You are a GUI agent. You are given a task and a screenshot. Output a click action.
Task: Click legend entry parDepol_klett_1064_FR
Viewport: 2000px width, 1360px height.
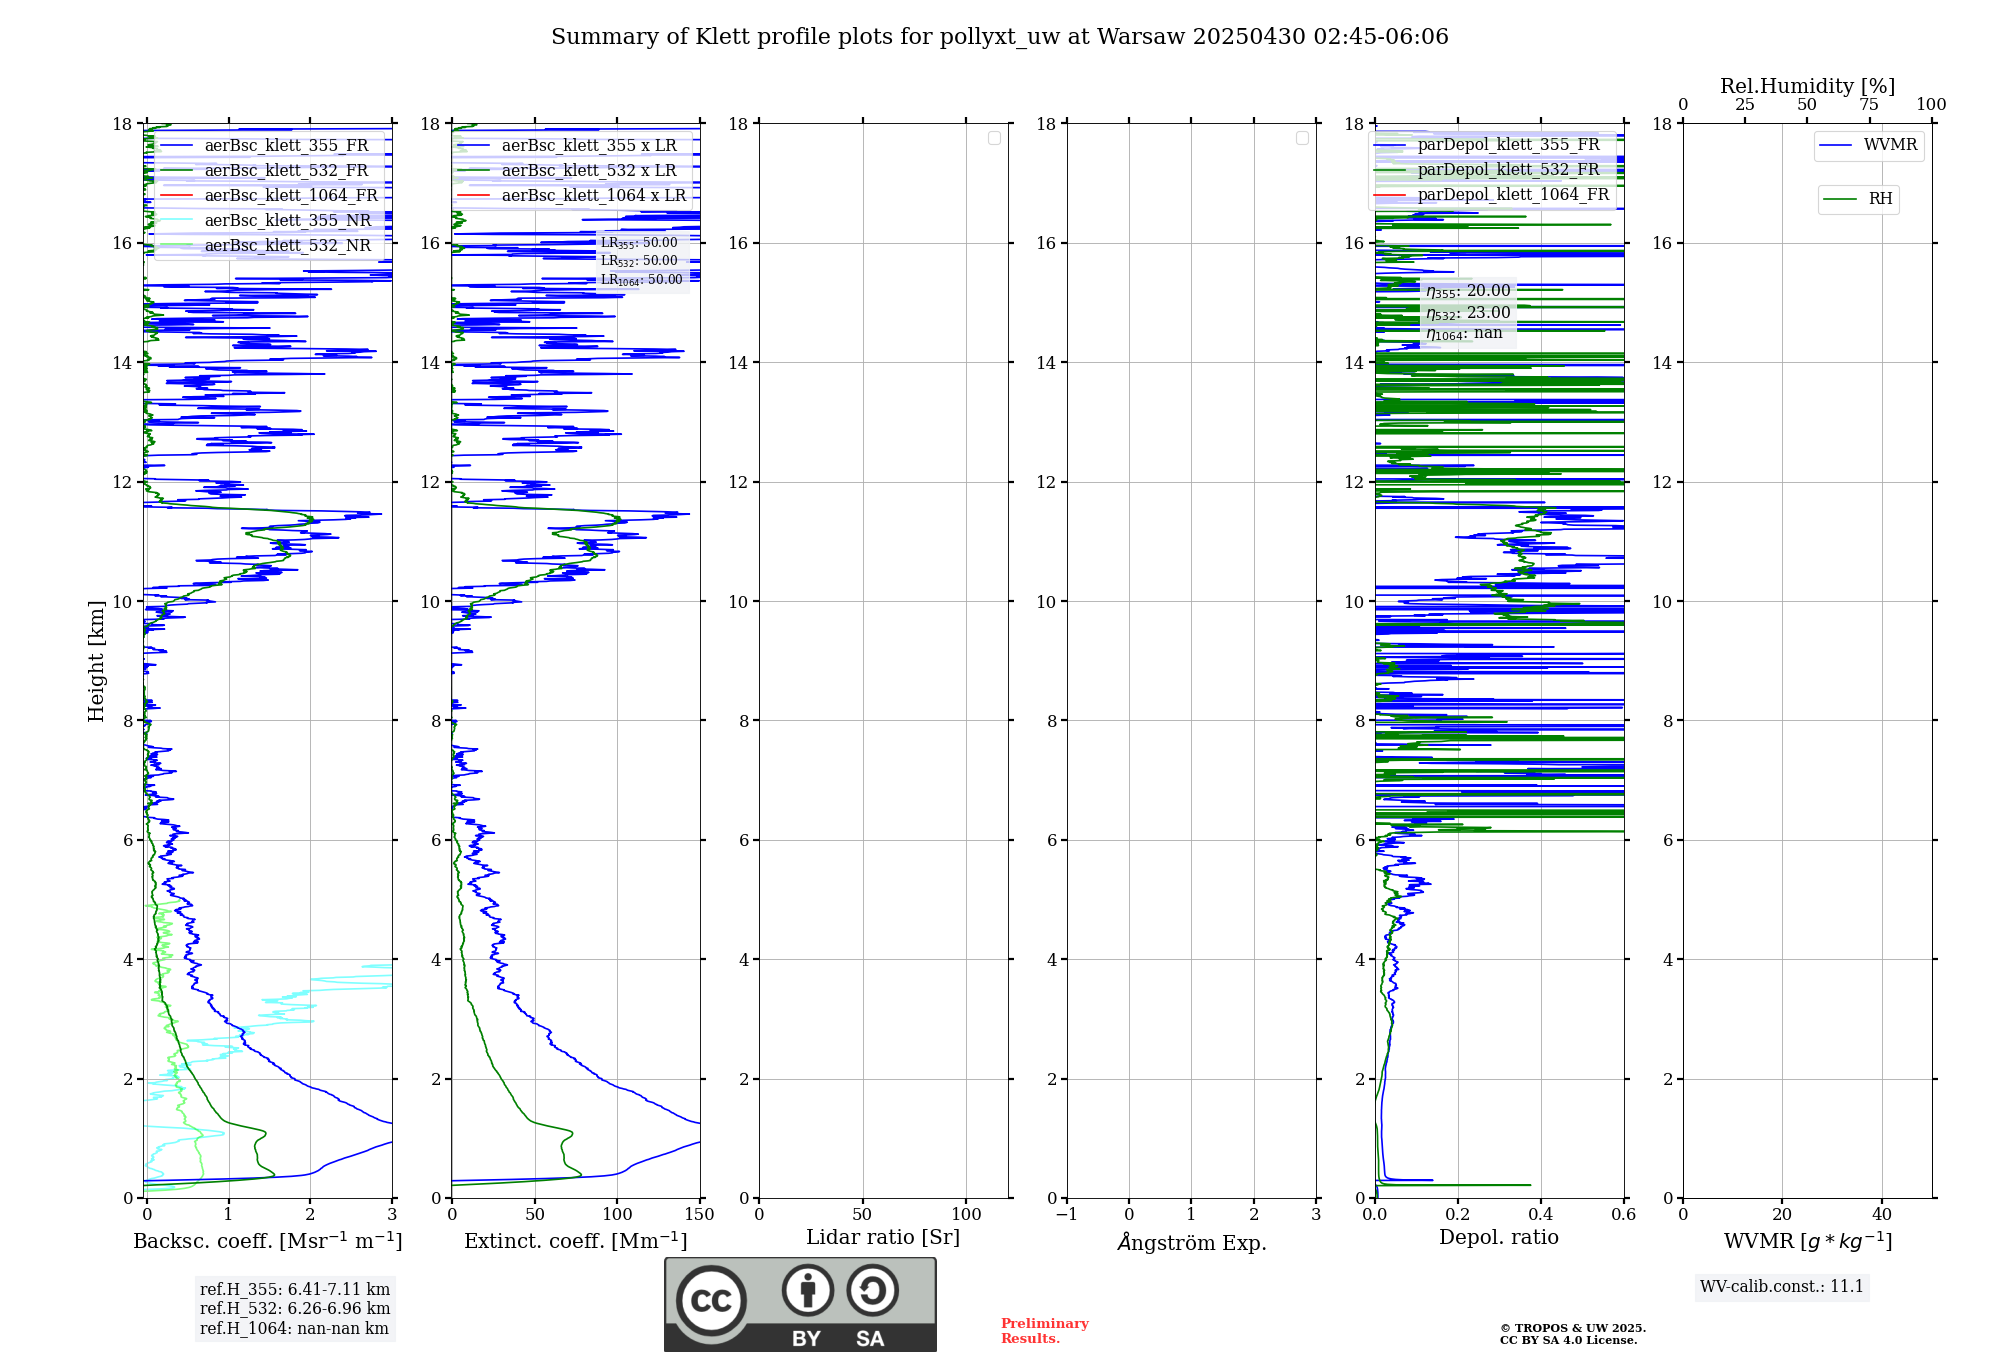click(1492, 195)
